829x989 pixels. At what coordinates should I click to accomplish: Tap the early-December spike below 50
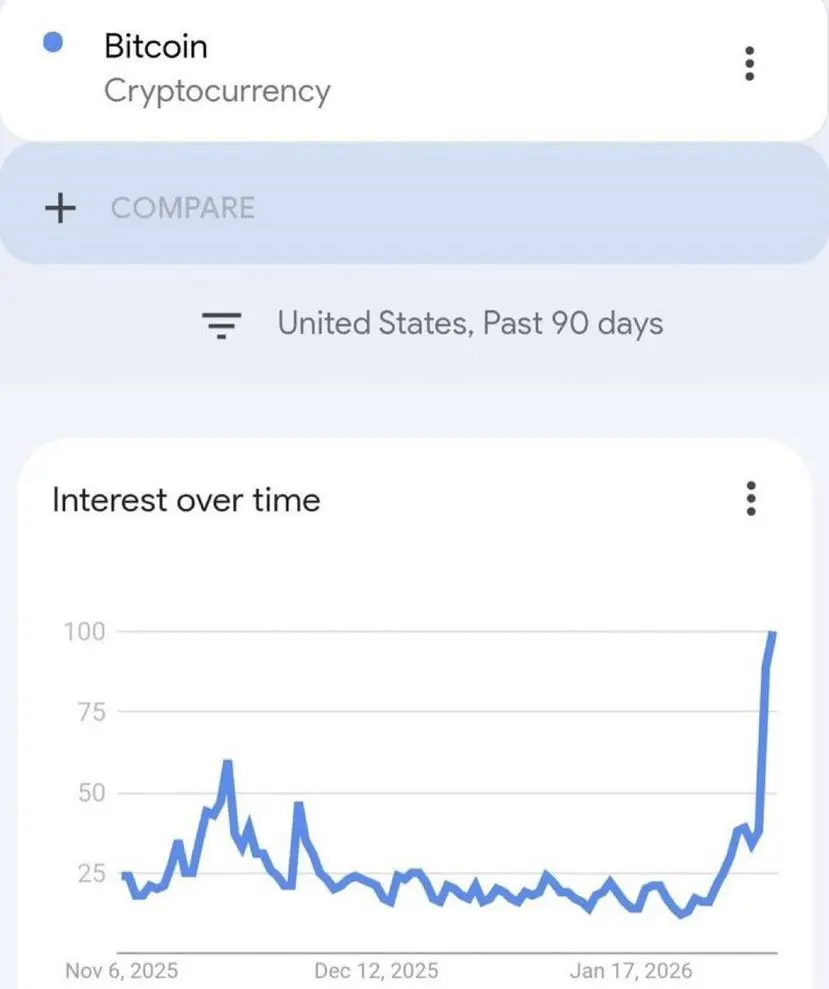pos(298,804)
